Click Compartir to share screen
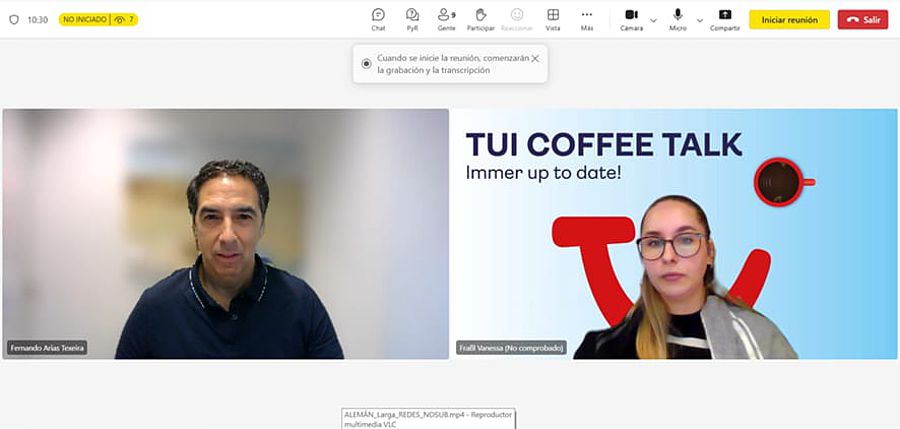This screenshot has width=900, height=429. pos(725,19)
